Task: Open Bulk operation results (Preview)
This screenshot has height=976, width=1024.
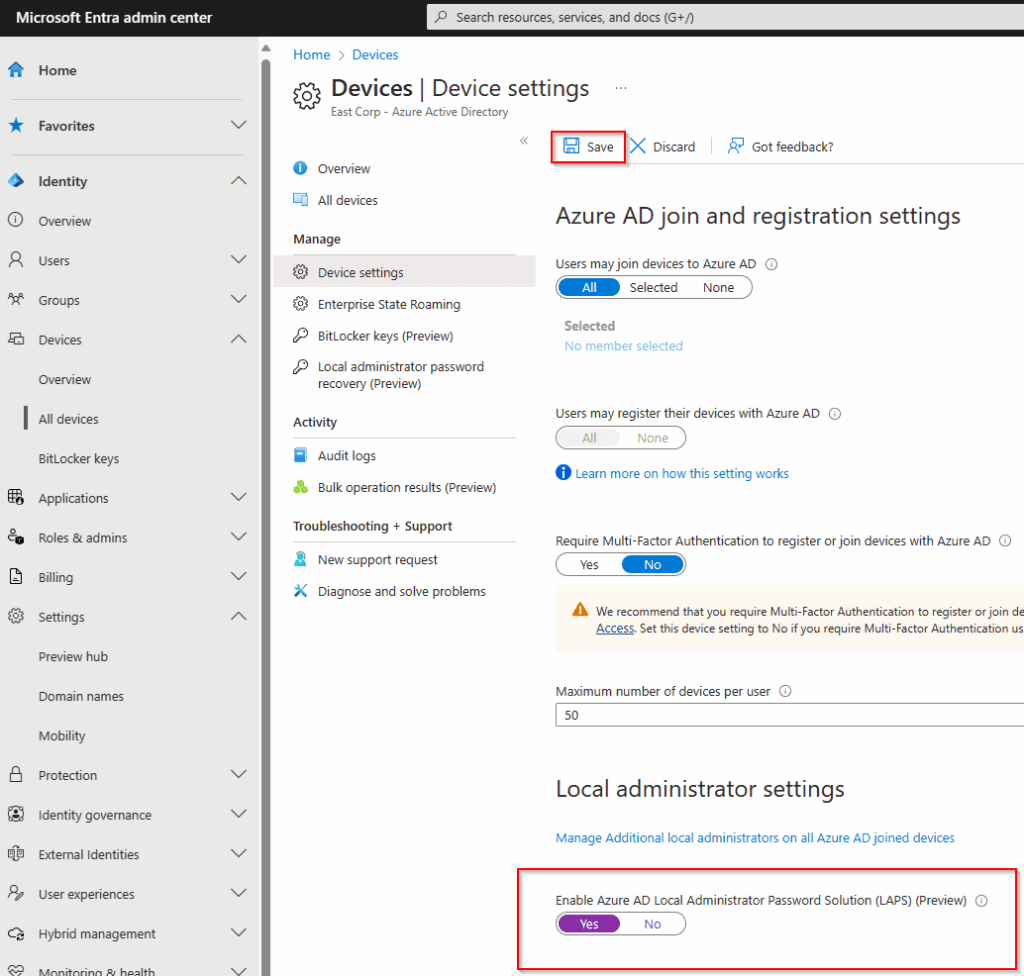Action: (403, 487)
